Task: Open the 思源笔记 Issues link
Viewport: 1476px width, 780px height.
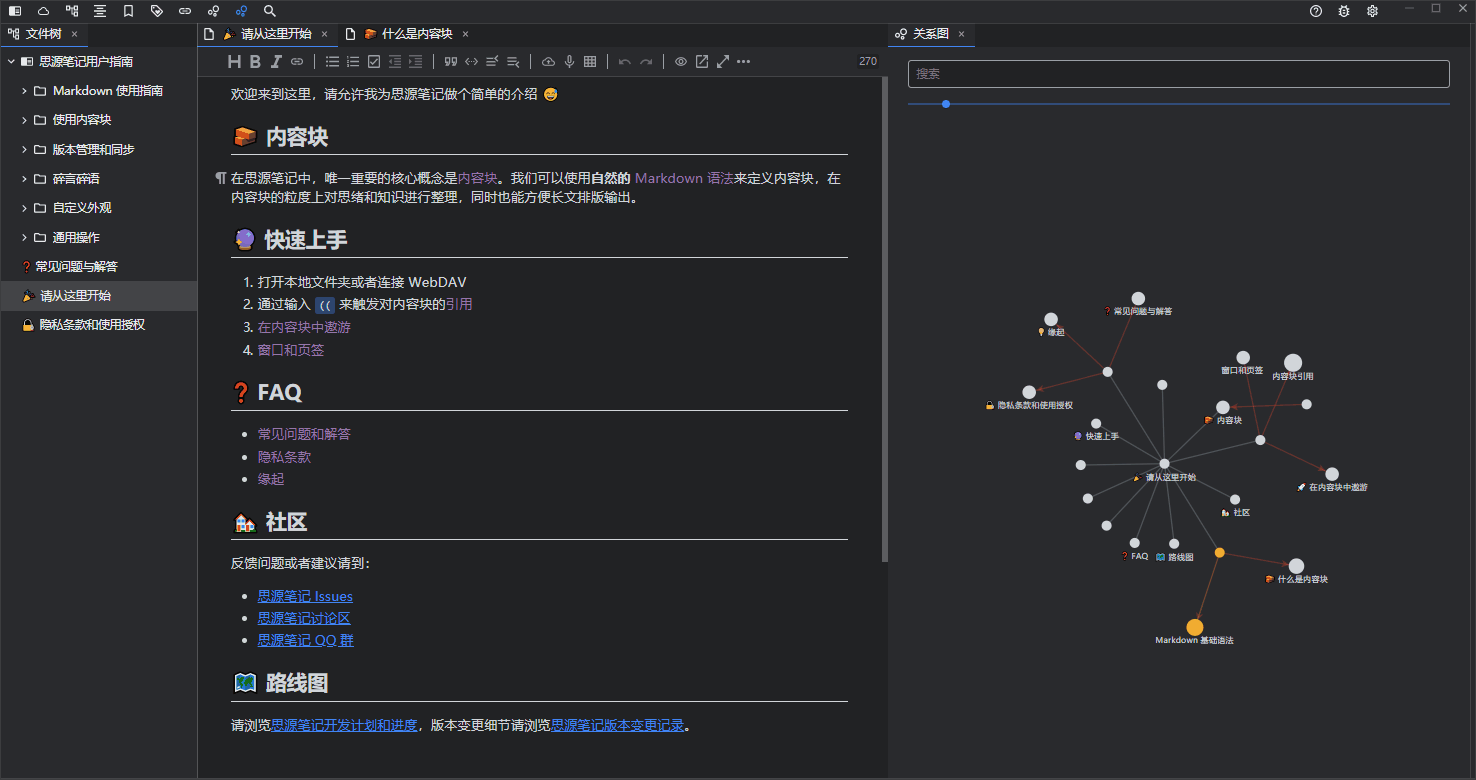Action: 305,597
